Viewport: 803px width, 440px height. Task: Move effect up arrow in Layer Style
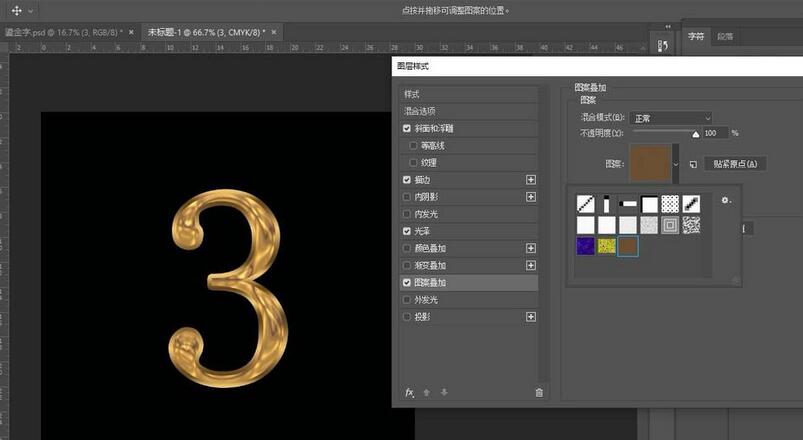[427, 392]
